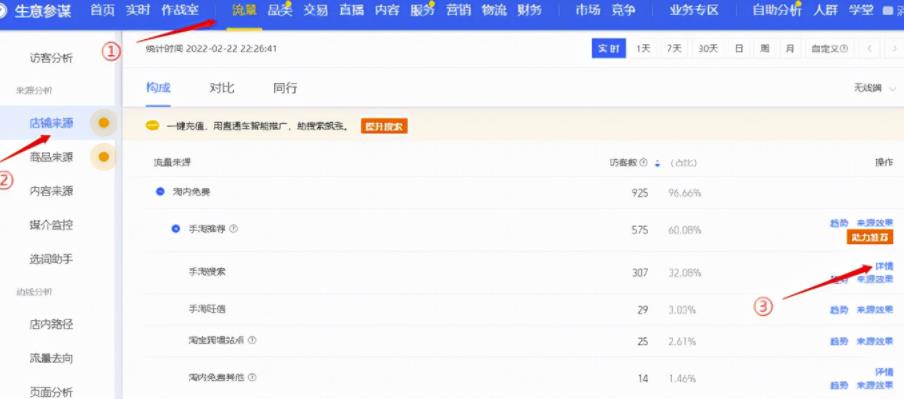Open 流量去向 in the sidebar
904x399 pixels.
pos(51,358)
